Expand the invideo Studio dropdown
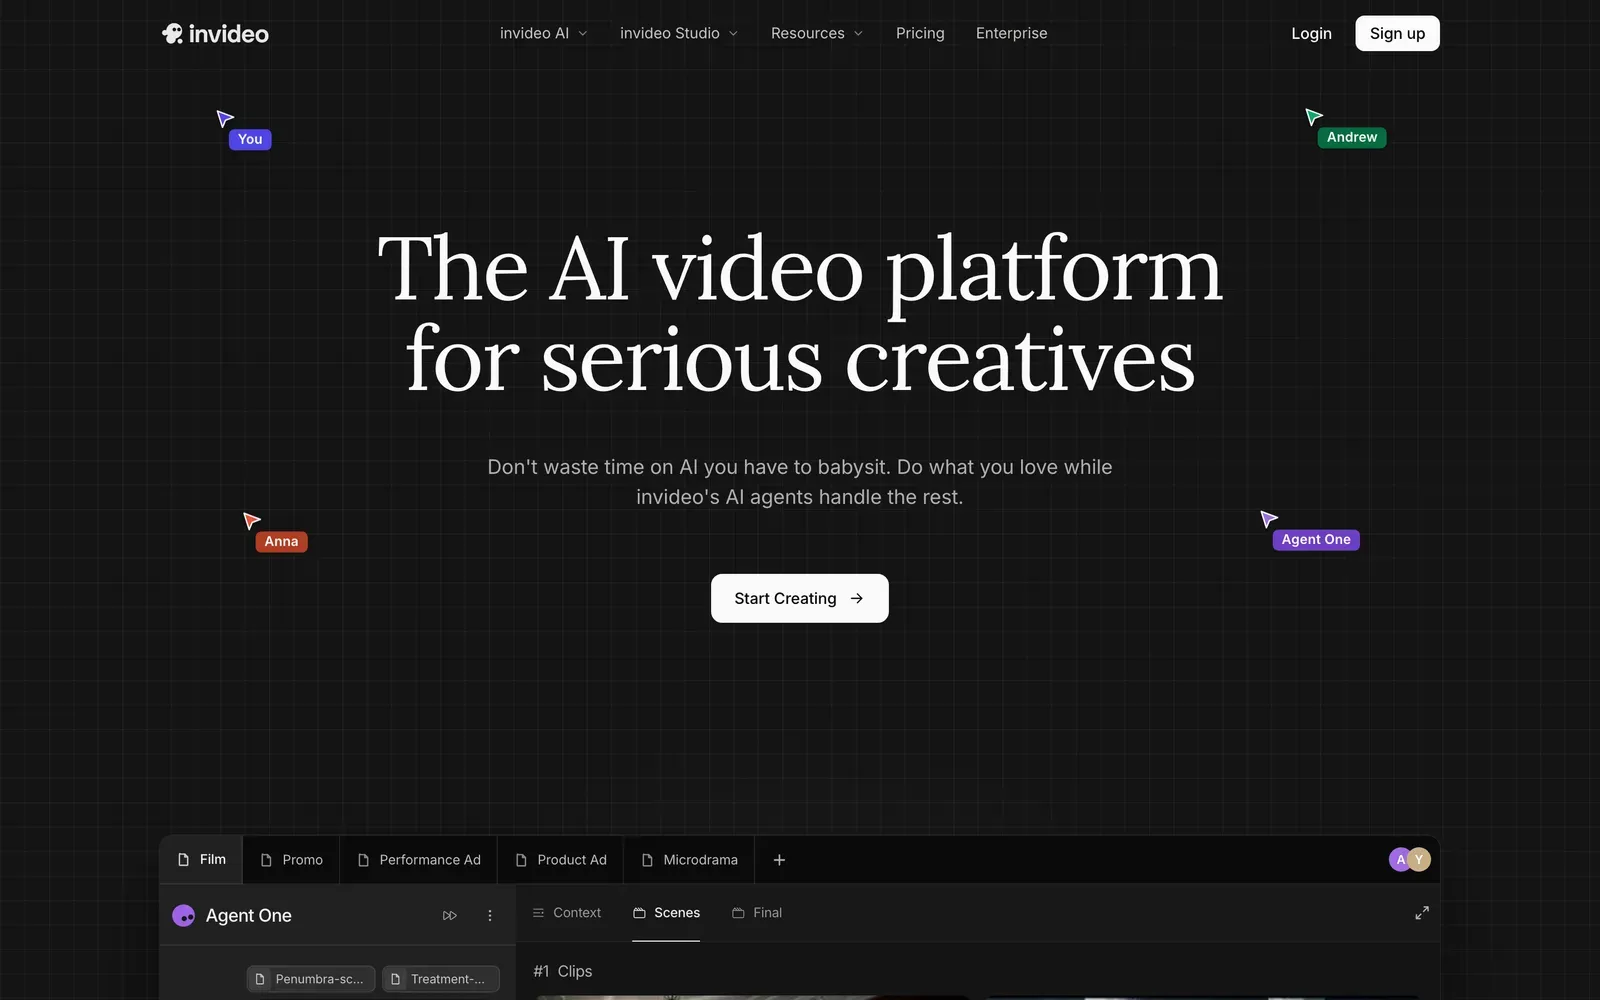1600x1000 pixels. point(679,33)
